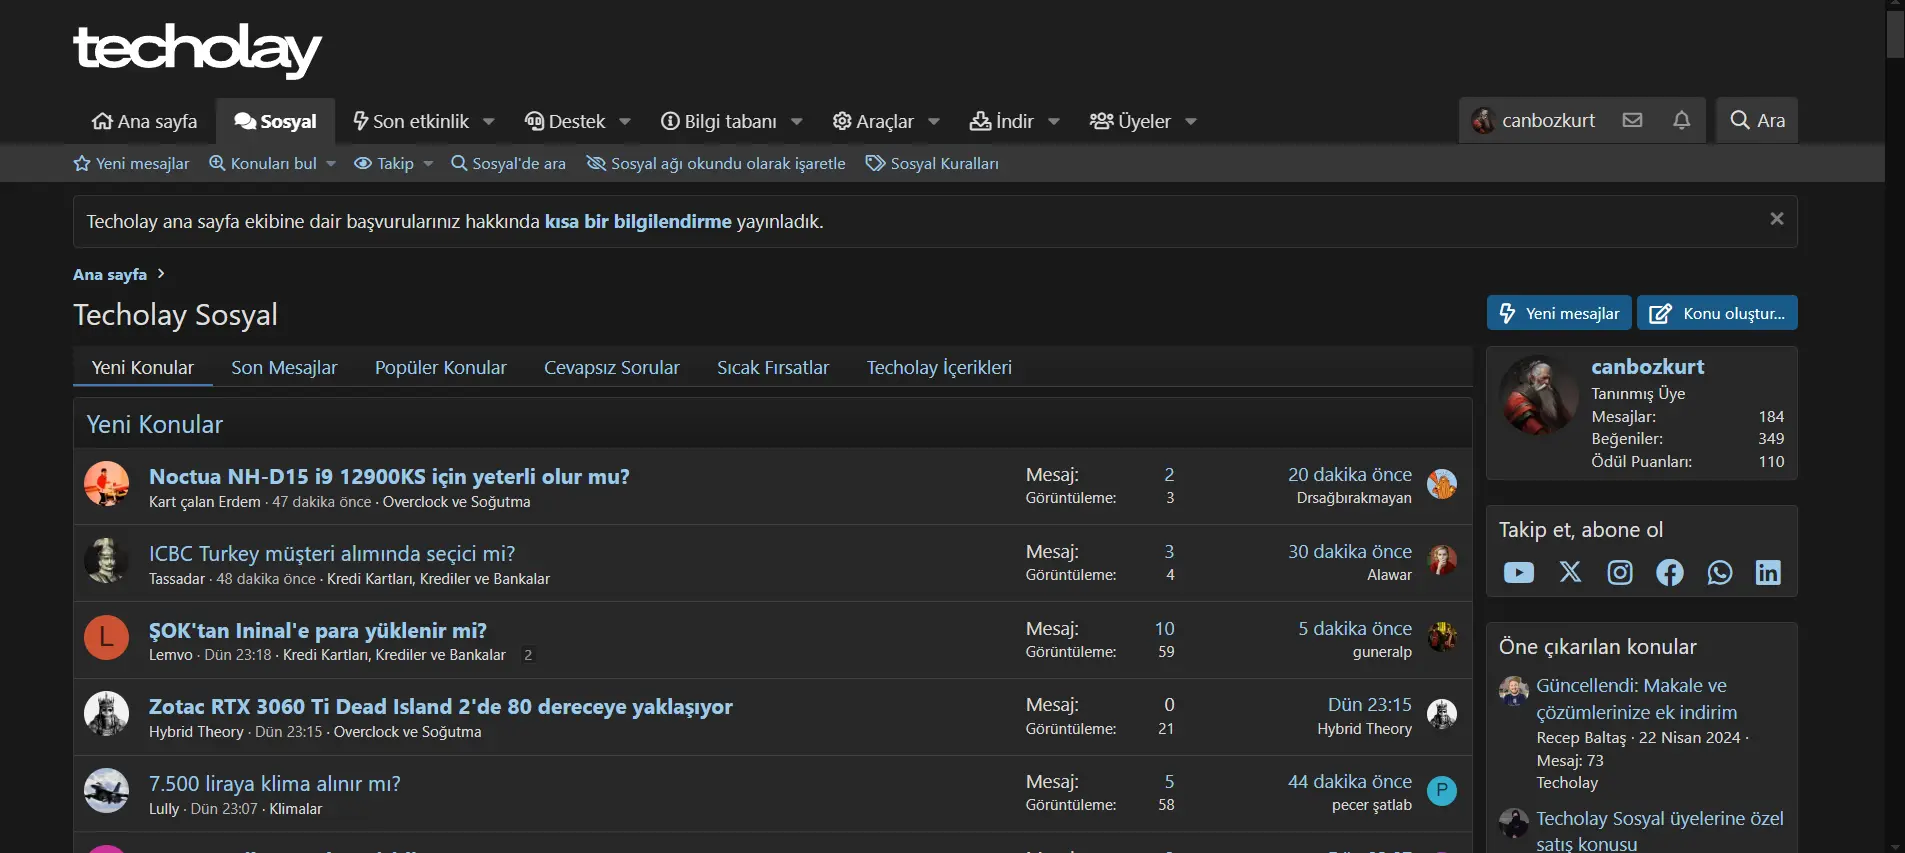
Task: Click the blue Yeni mesajlar button
Action: (1559, 313)
